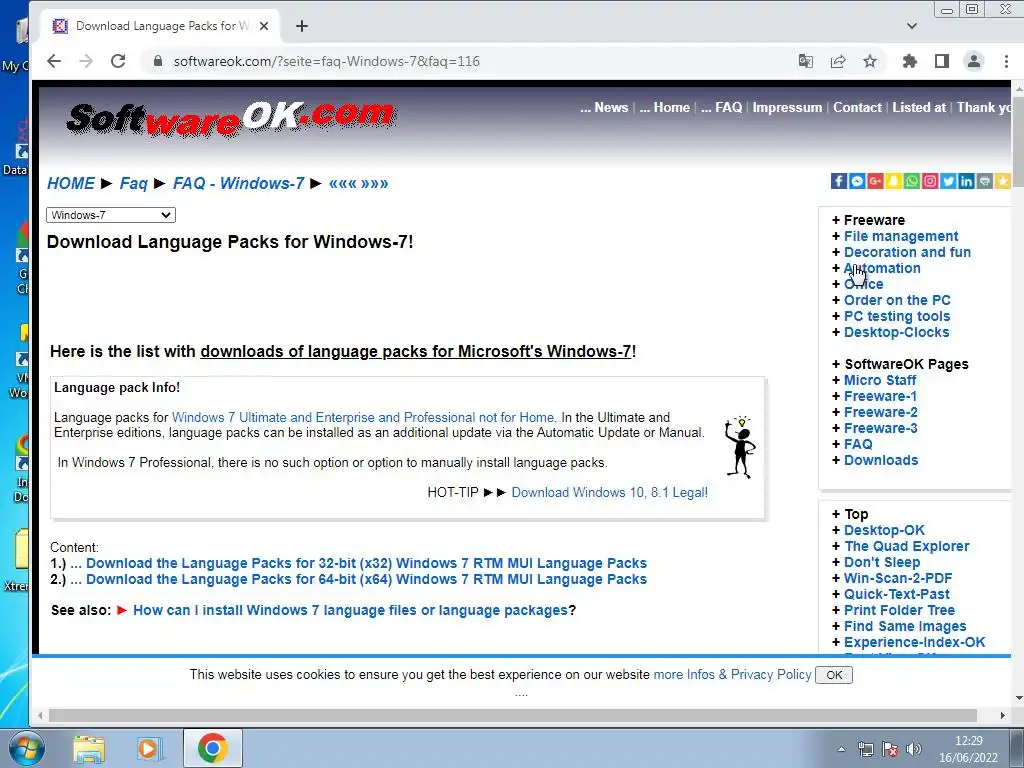Screen dimensions: 1024x768
Task: Share on Twitter icon
Action: point(948,181)
